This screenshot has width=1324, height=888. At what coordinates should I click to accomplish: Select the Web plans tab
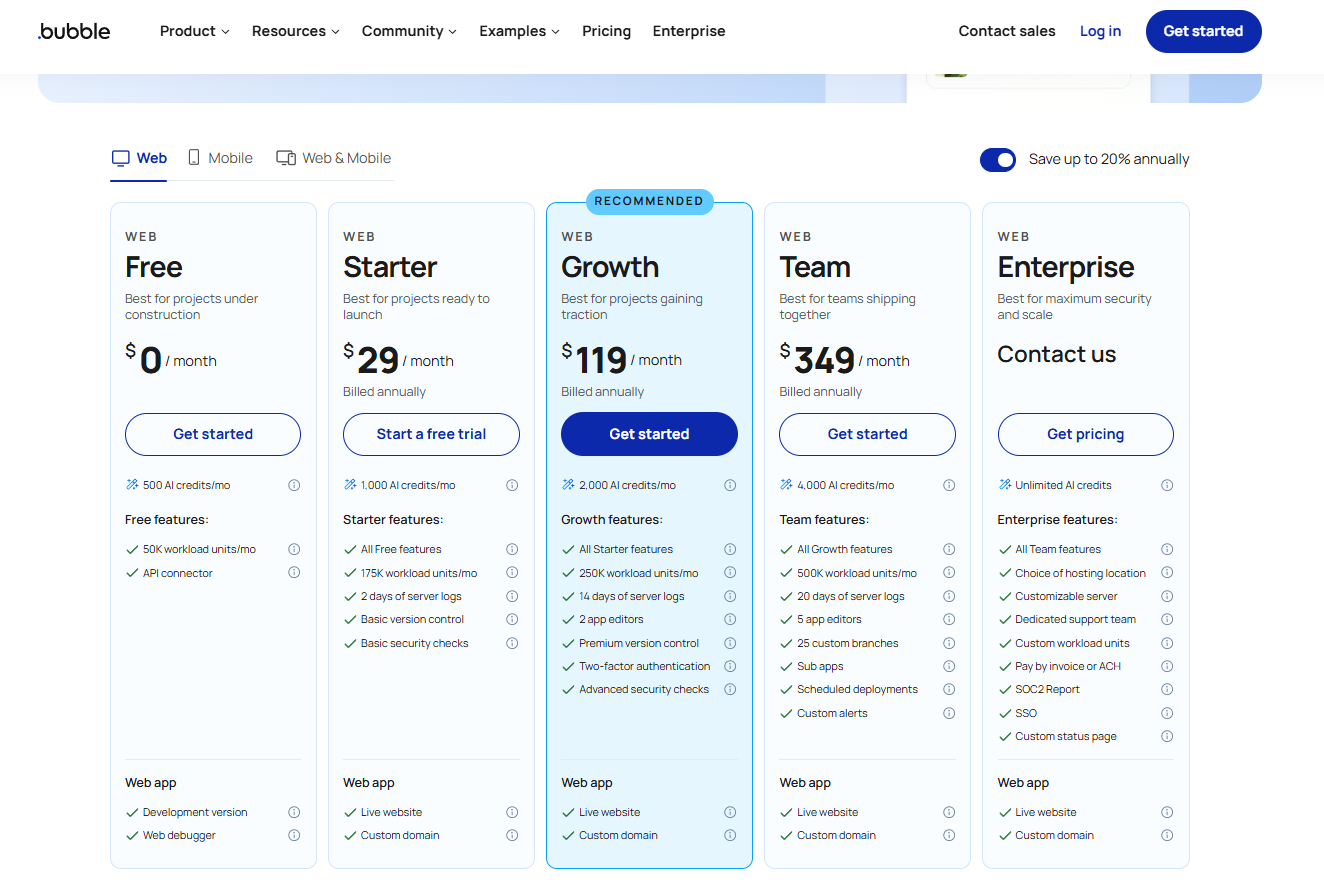pyautogui.click(x=139, y=158)
